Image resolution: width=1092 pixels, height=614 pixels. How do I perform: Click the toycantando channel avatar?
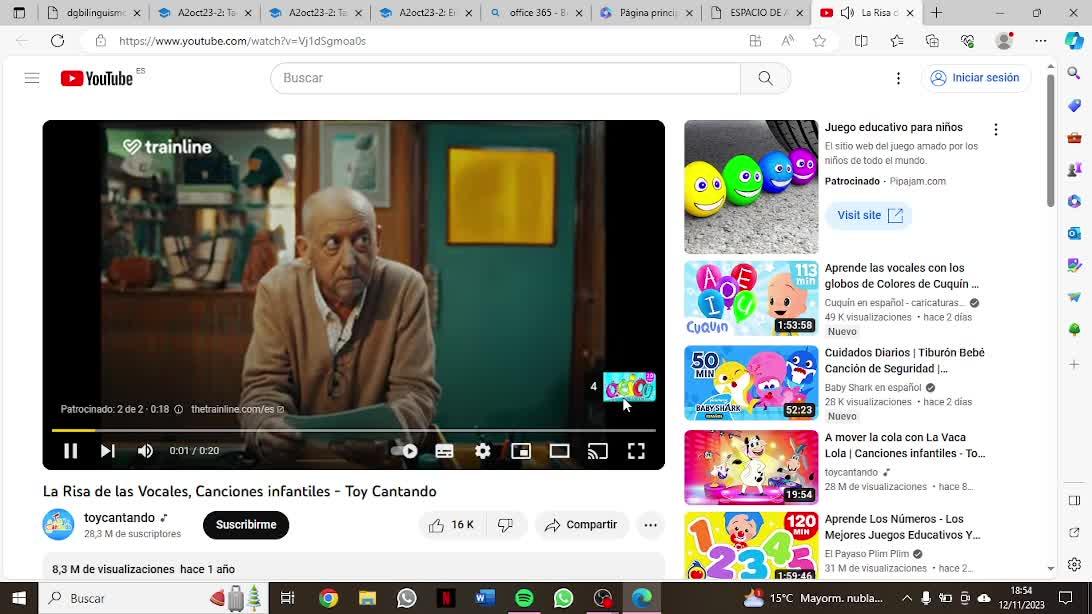[58, 524]
